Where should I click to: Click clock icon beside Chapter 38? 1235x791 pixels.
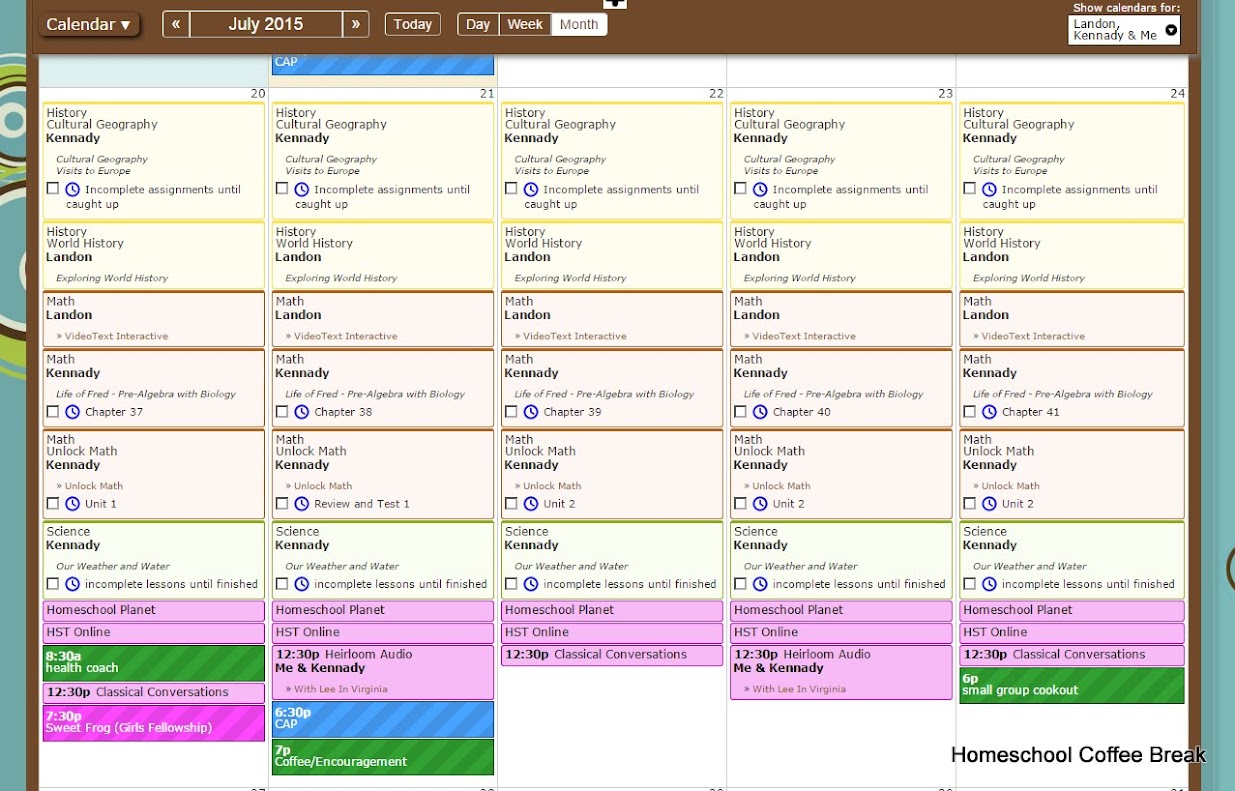point(302,412)
